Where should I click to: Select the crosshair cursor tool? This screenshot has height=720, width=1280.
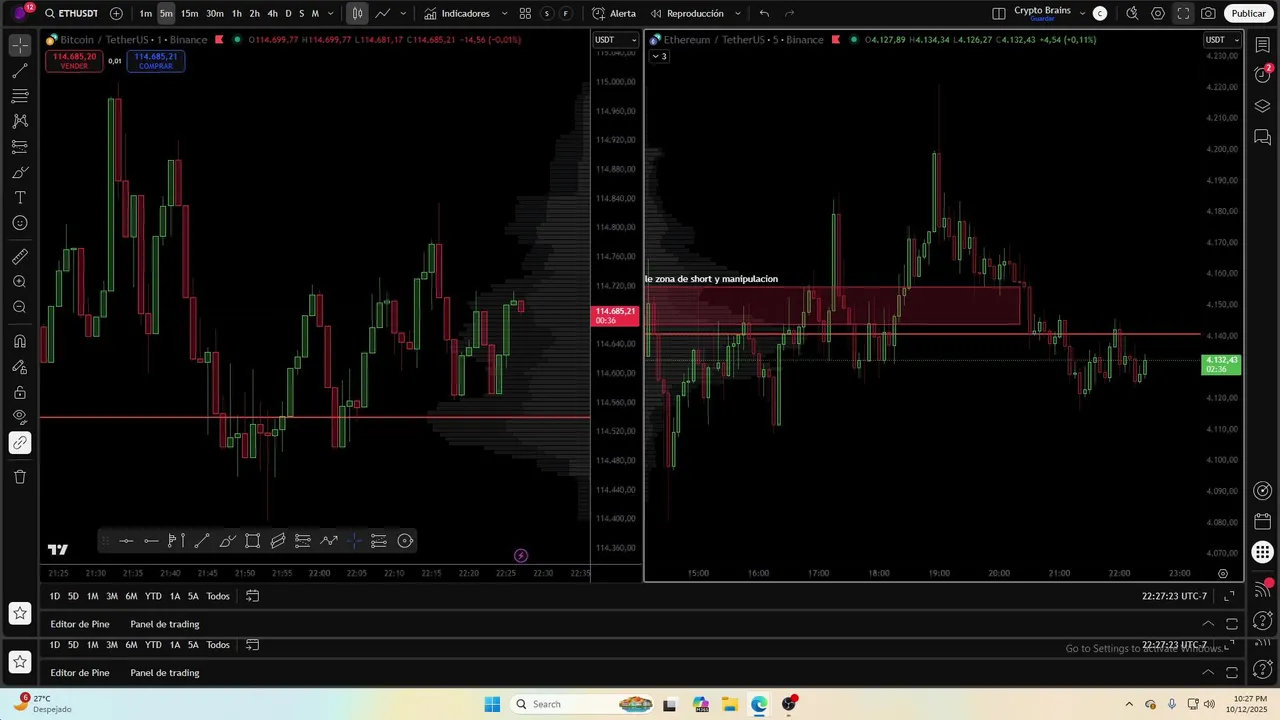pos(19,46)
